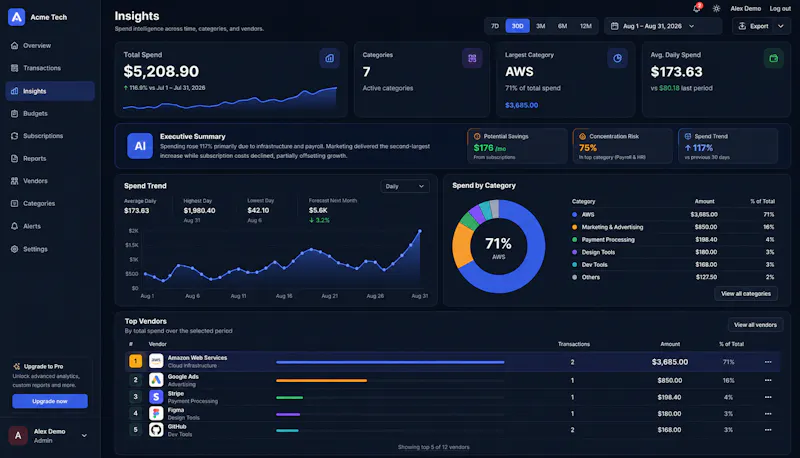Click the Log out link

tap(780, 9)
